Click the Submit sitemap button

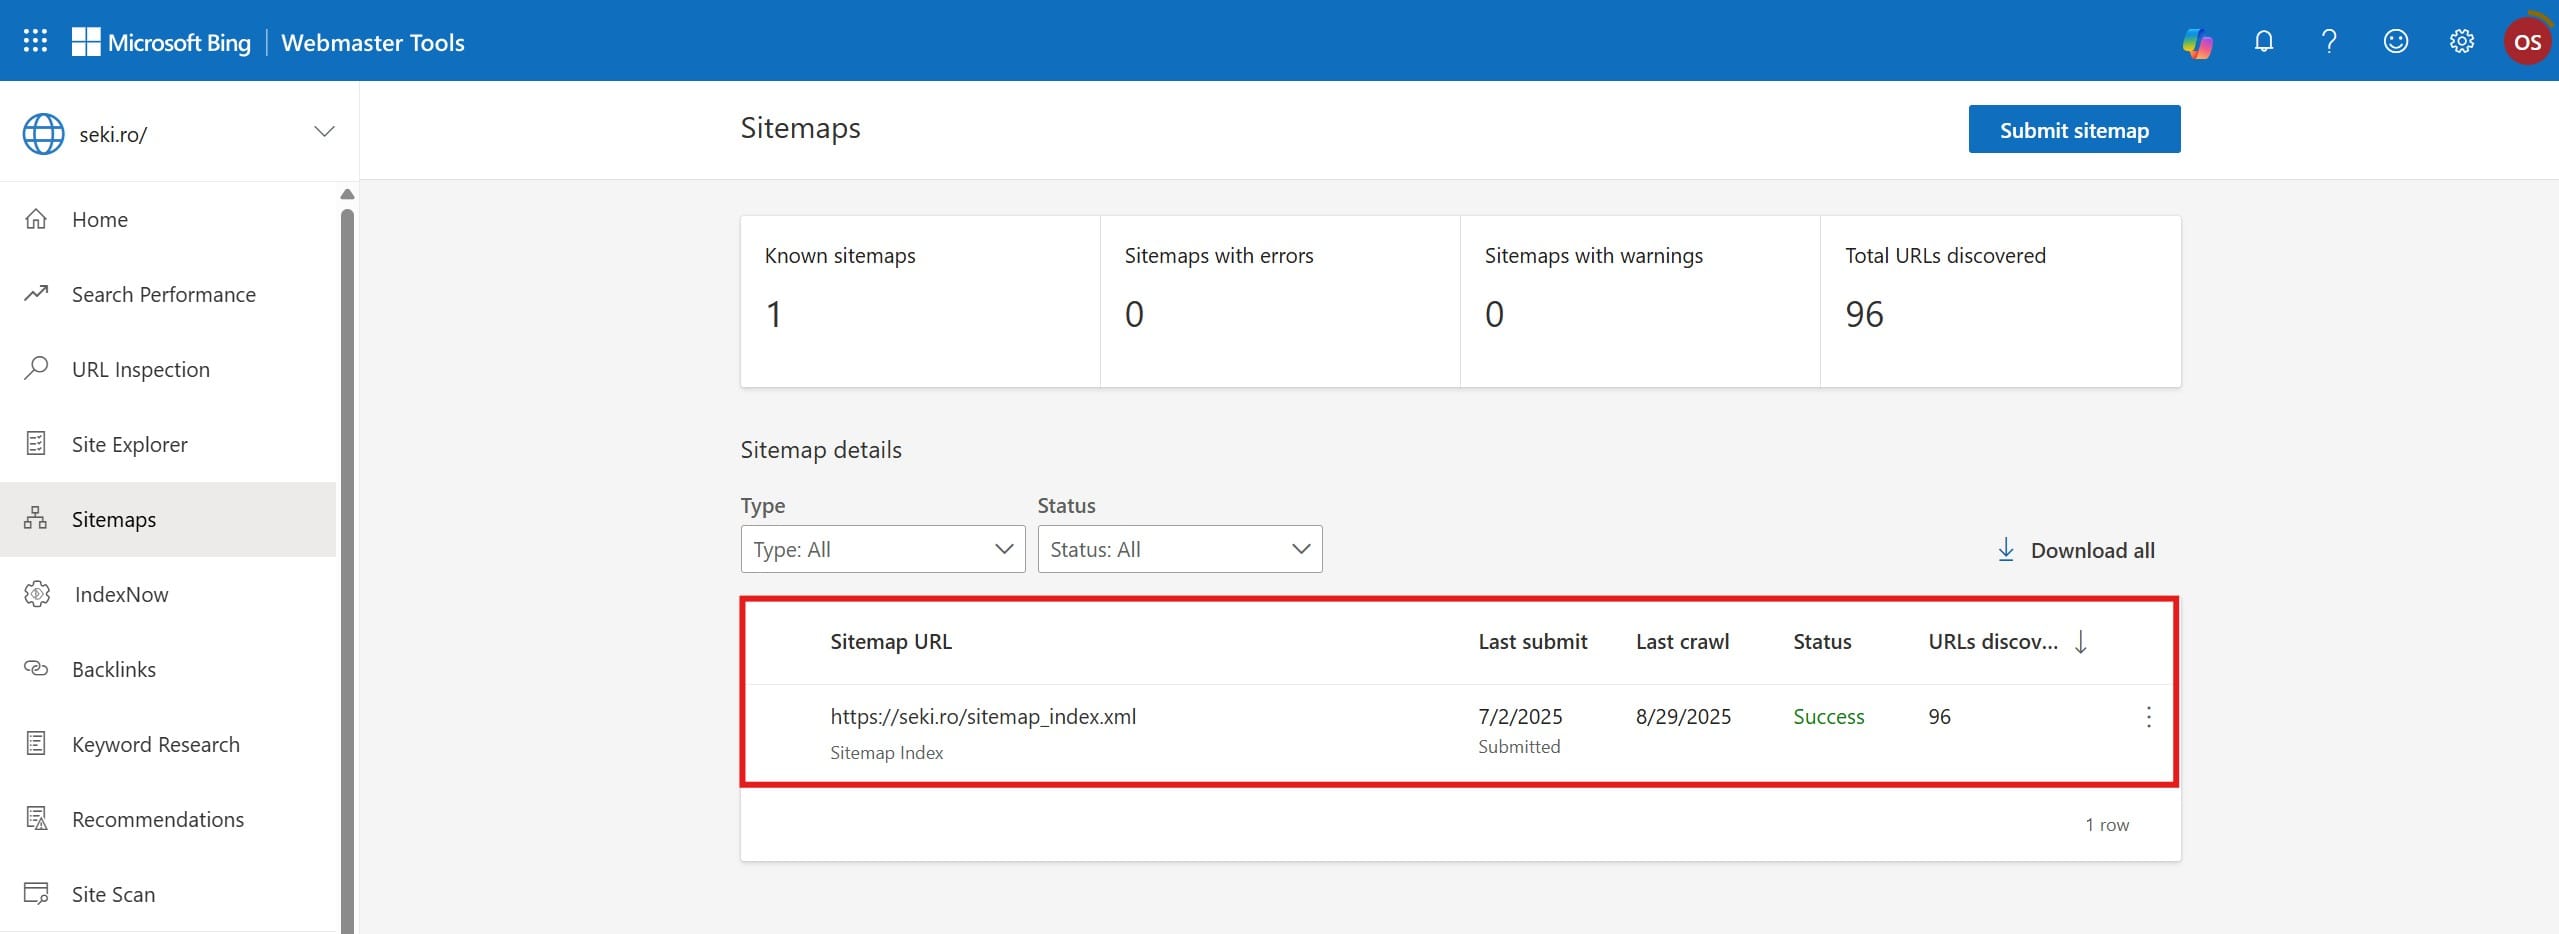click(x=2073, y=129)
